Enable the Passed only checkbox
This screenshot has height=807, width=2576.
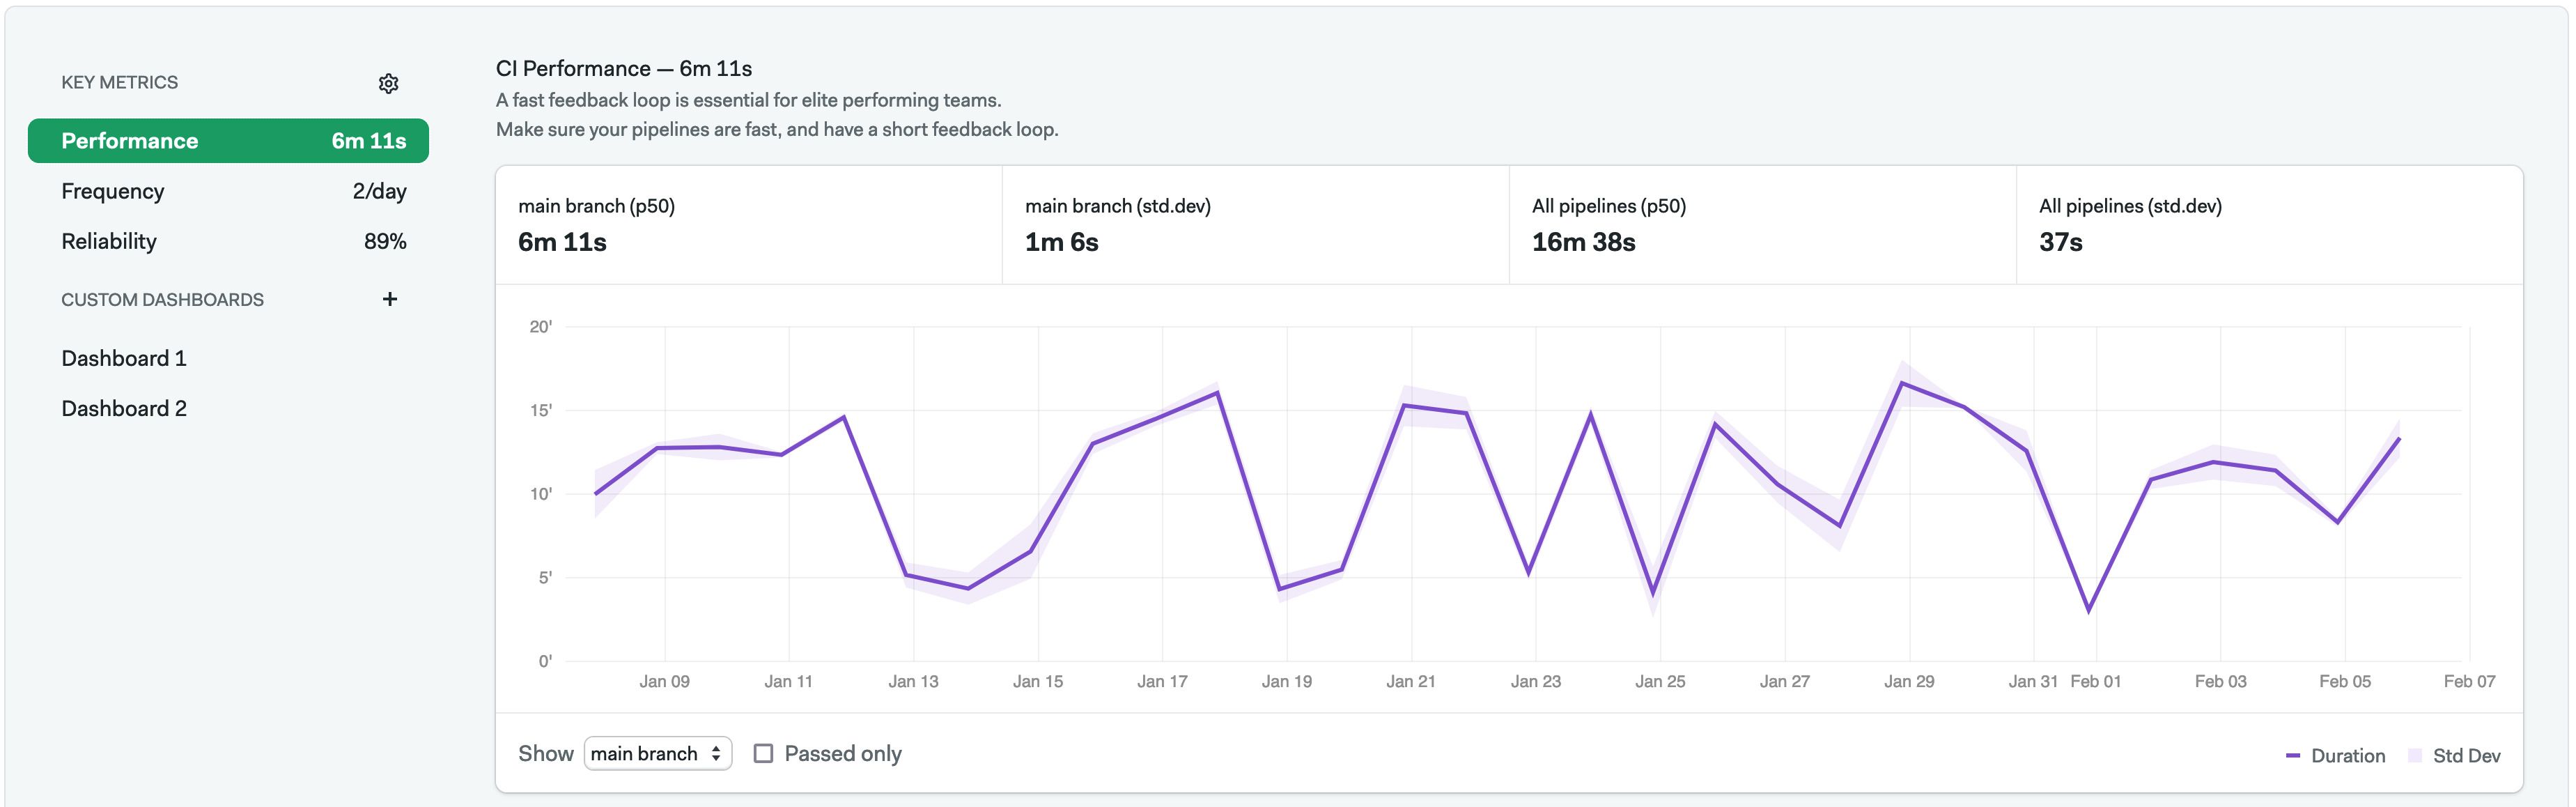coord(763,753)
